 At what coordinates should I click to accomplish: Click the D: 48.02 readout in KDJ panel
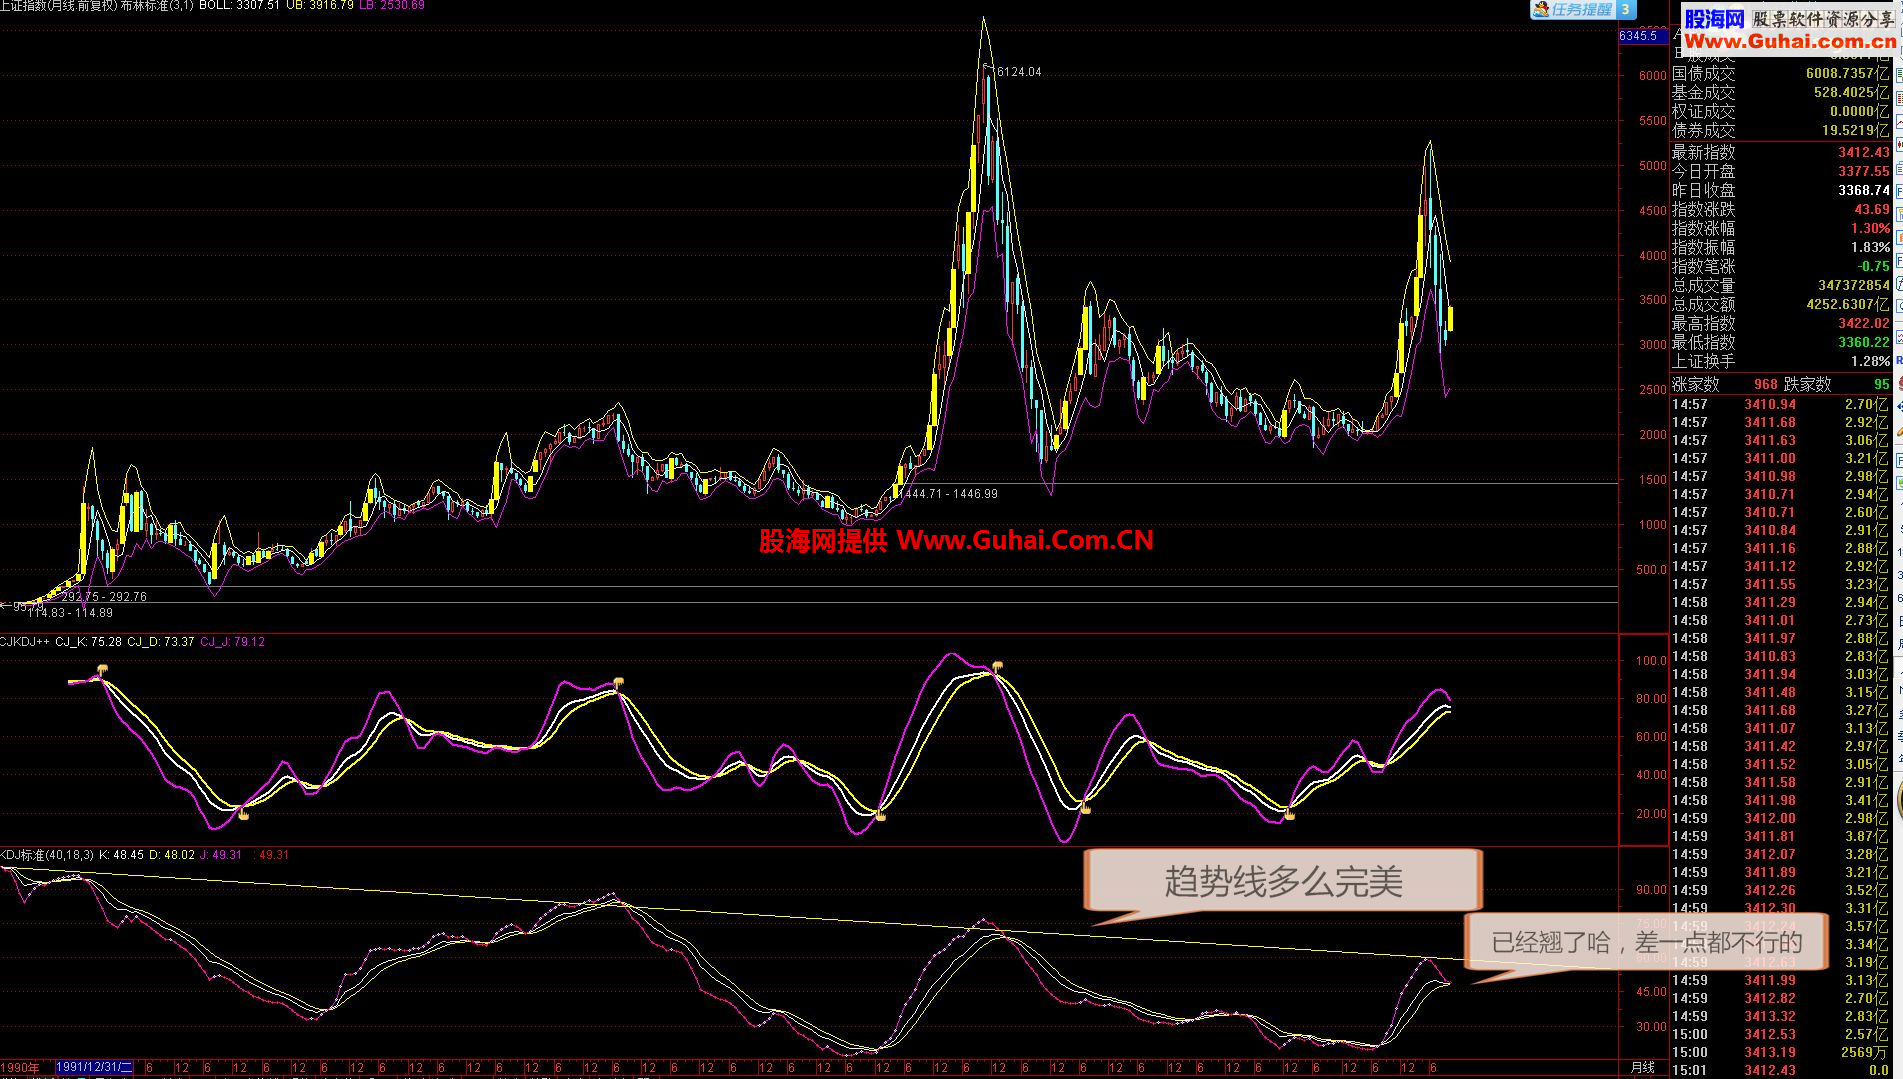pos(172,855)
